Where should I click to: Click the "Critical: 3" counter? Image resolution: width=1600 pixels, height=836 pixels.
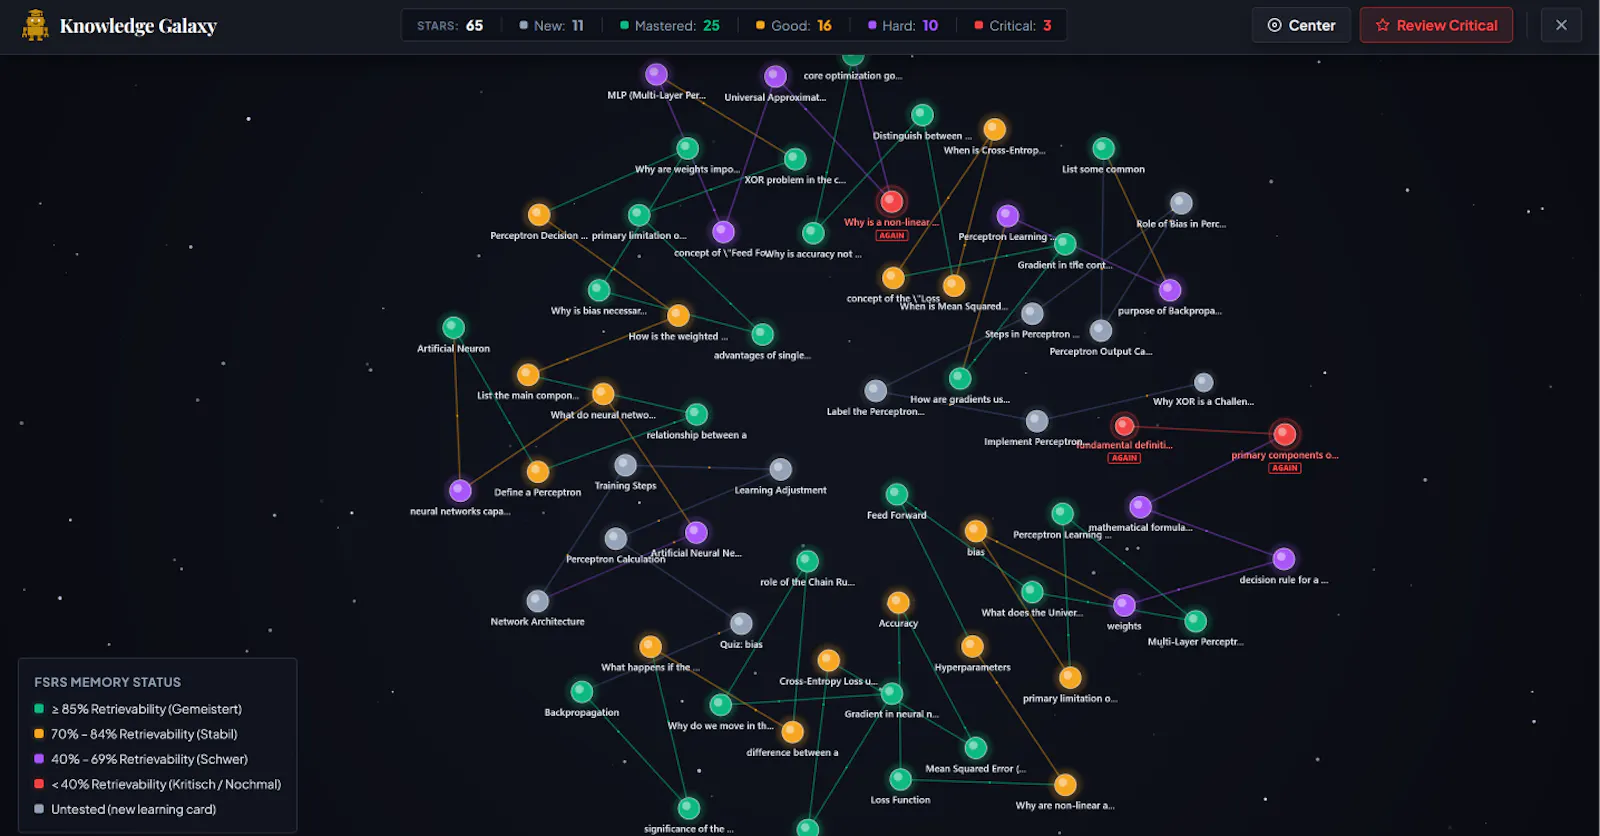coord(1013,25)
